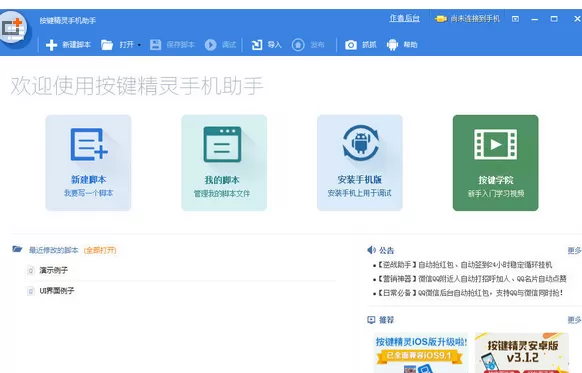Click the 抓抓 camera icon
582x373 pixels.
pos(351,45)
